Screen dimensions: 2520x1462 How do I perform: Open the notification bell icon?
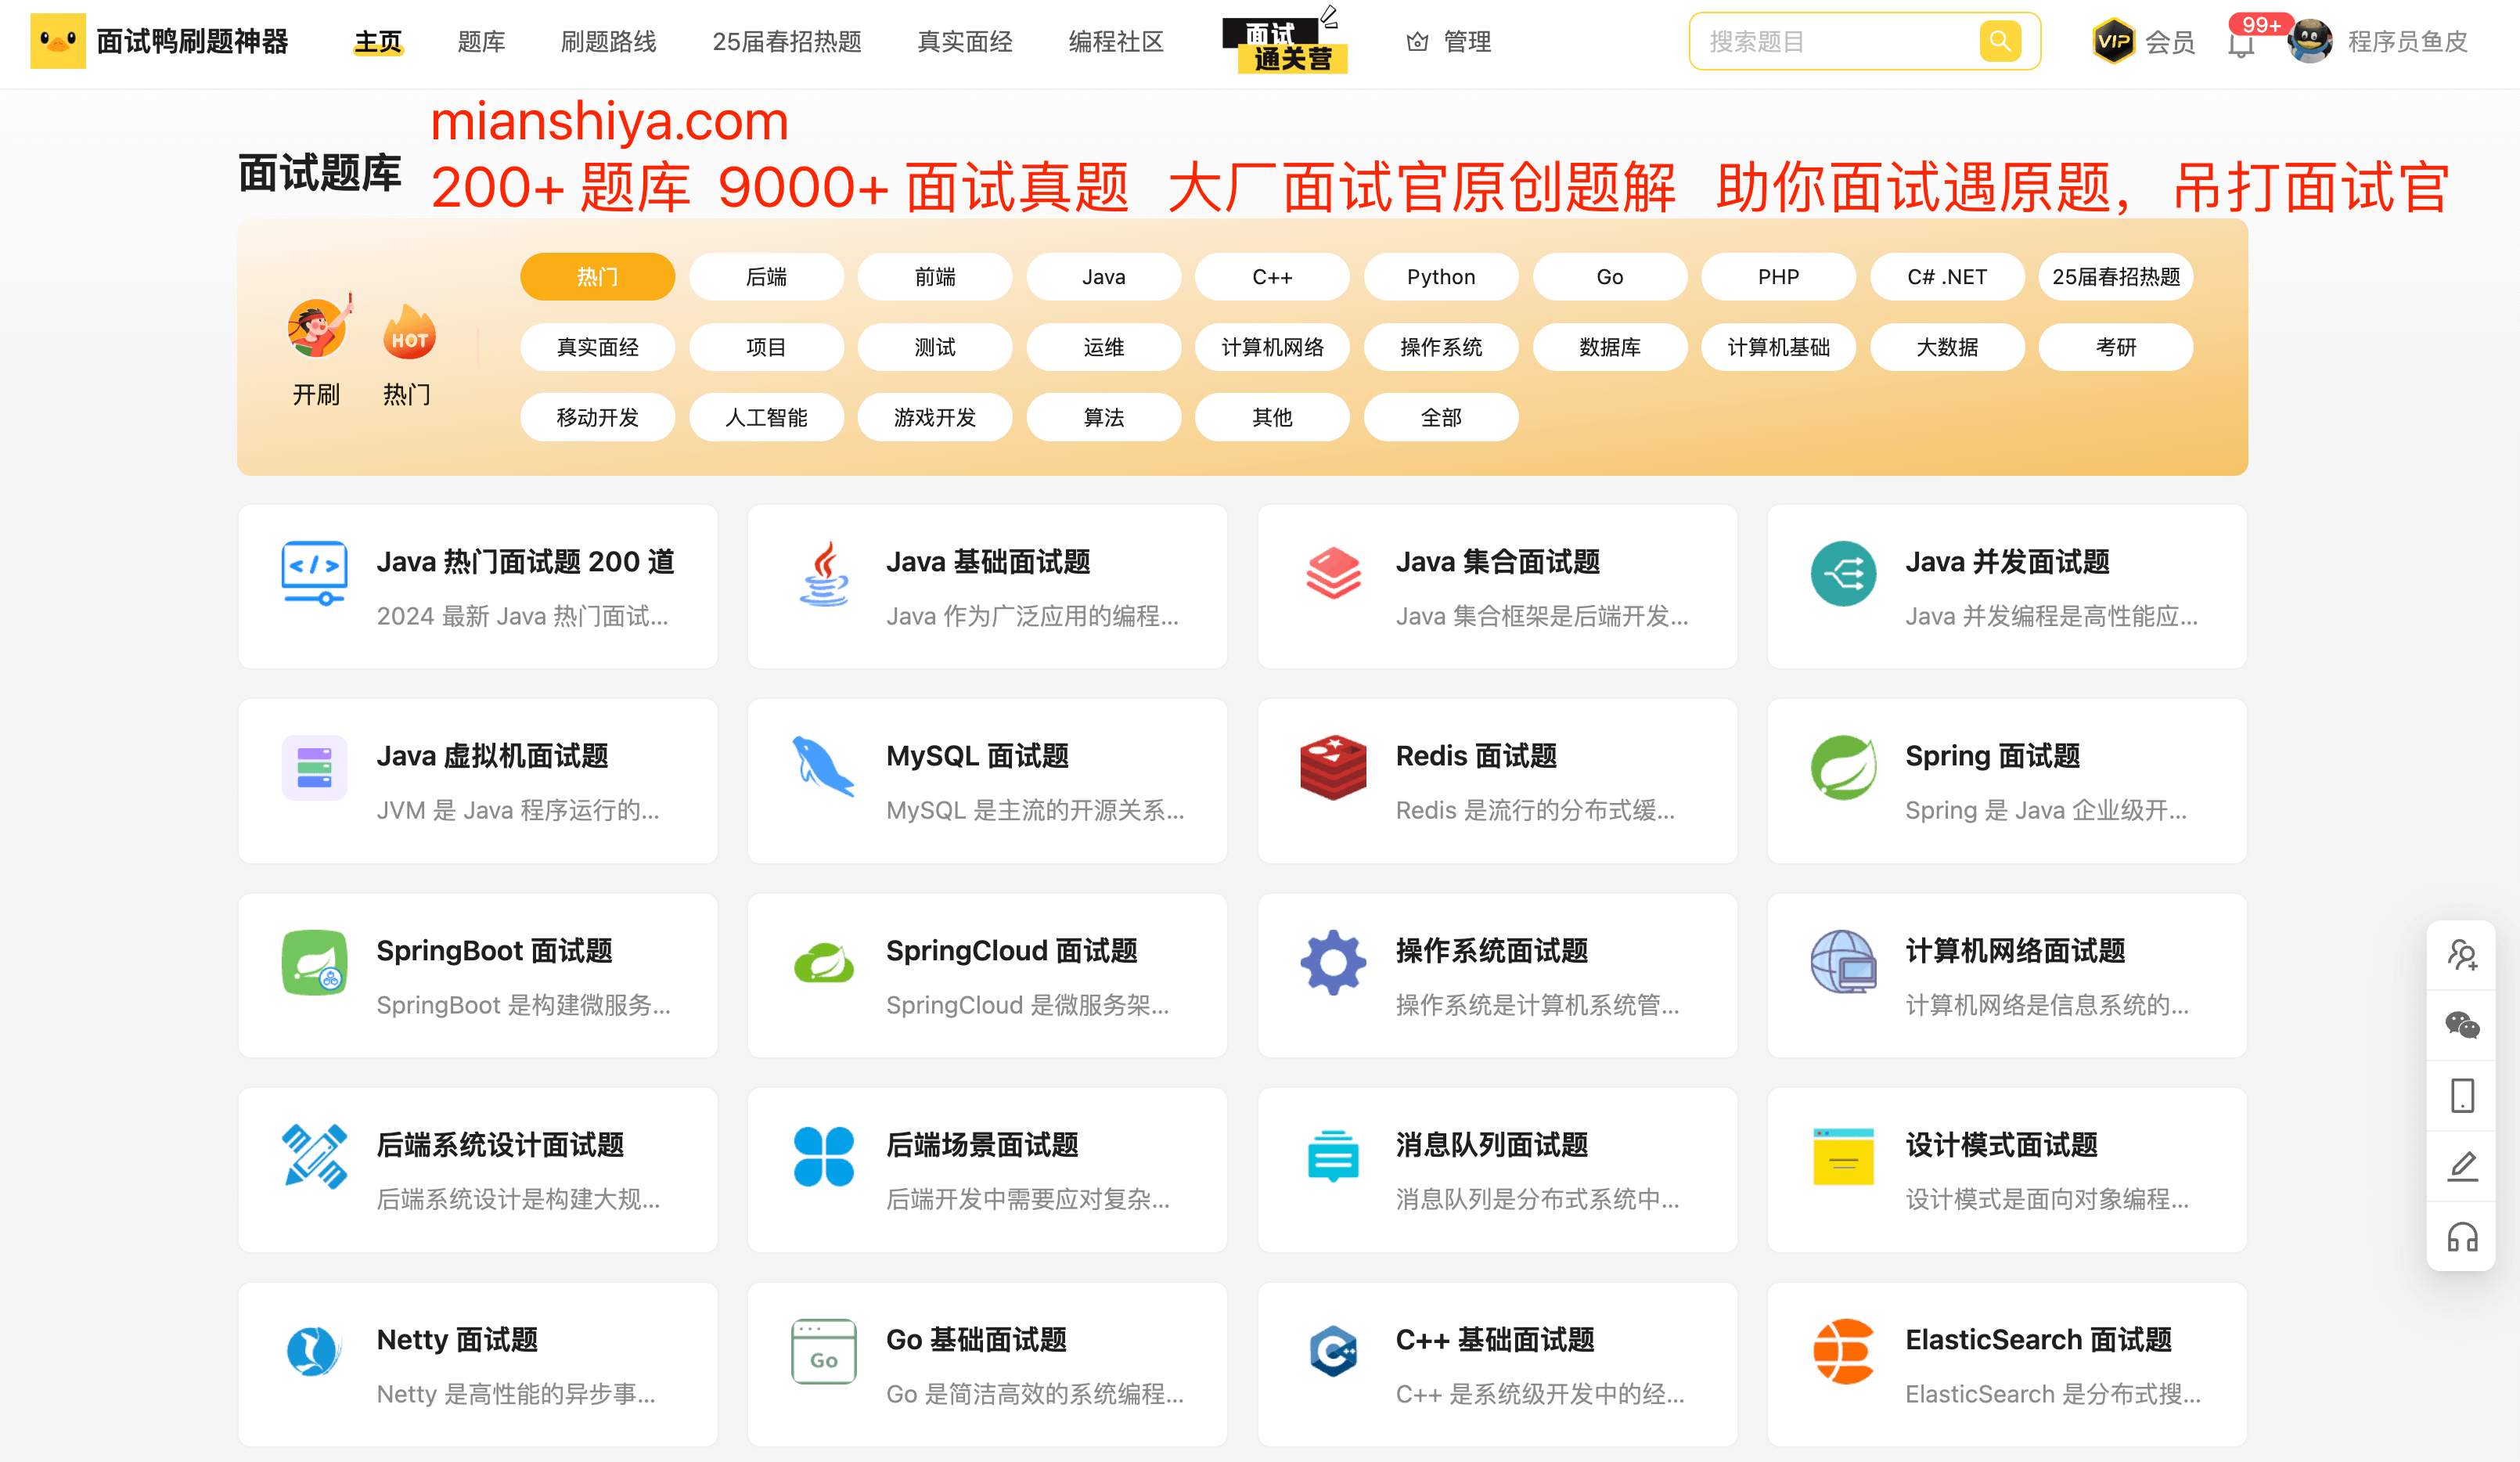tap(2241, 44)
